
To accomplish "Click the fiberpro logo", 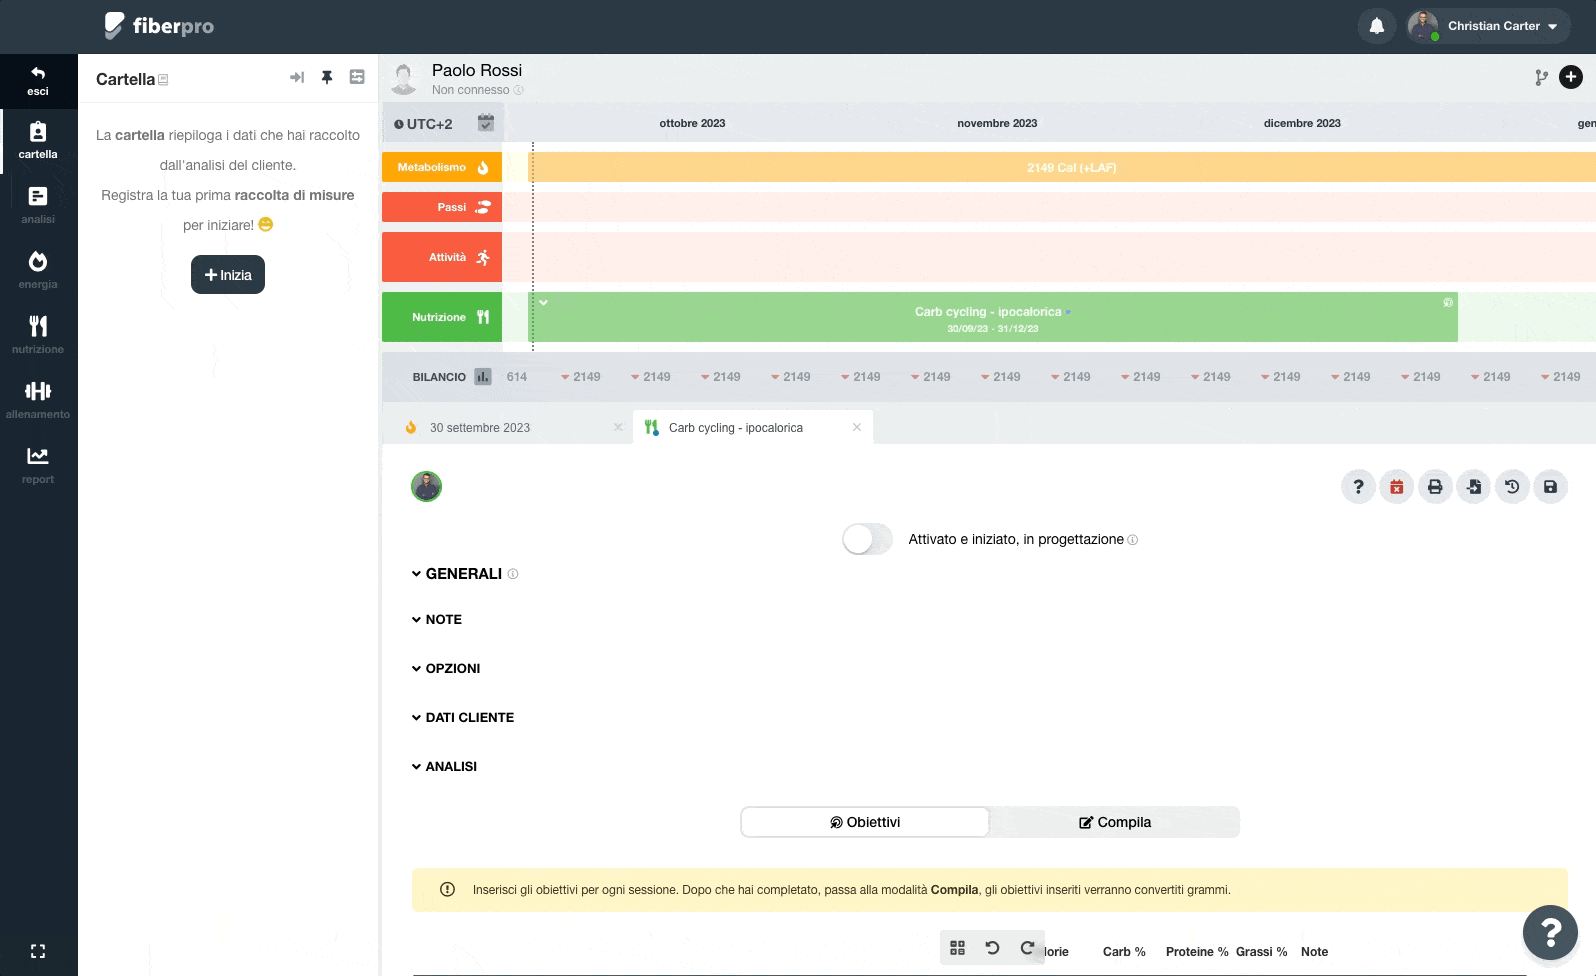I will coord(159,26).
